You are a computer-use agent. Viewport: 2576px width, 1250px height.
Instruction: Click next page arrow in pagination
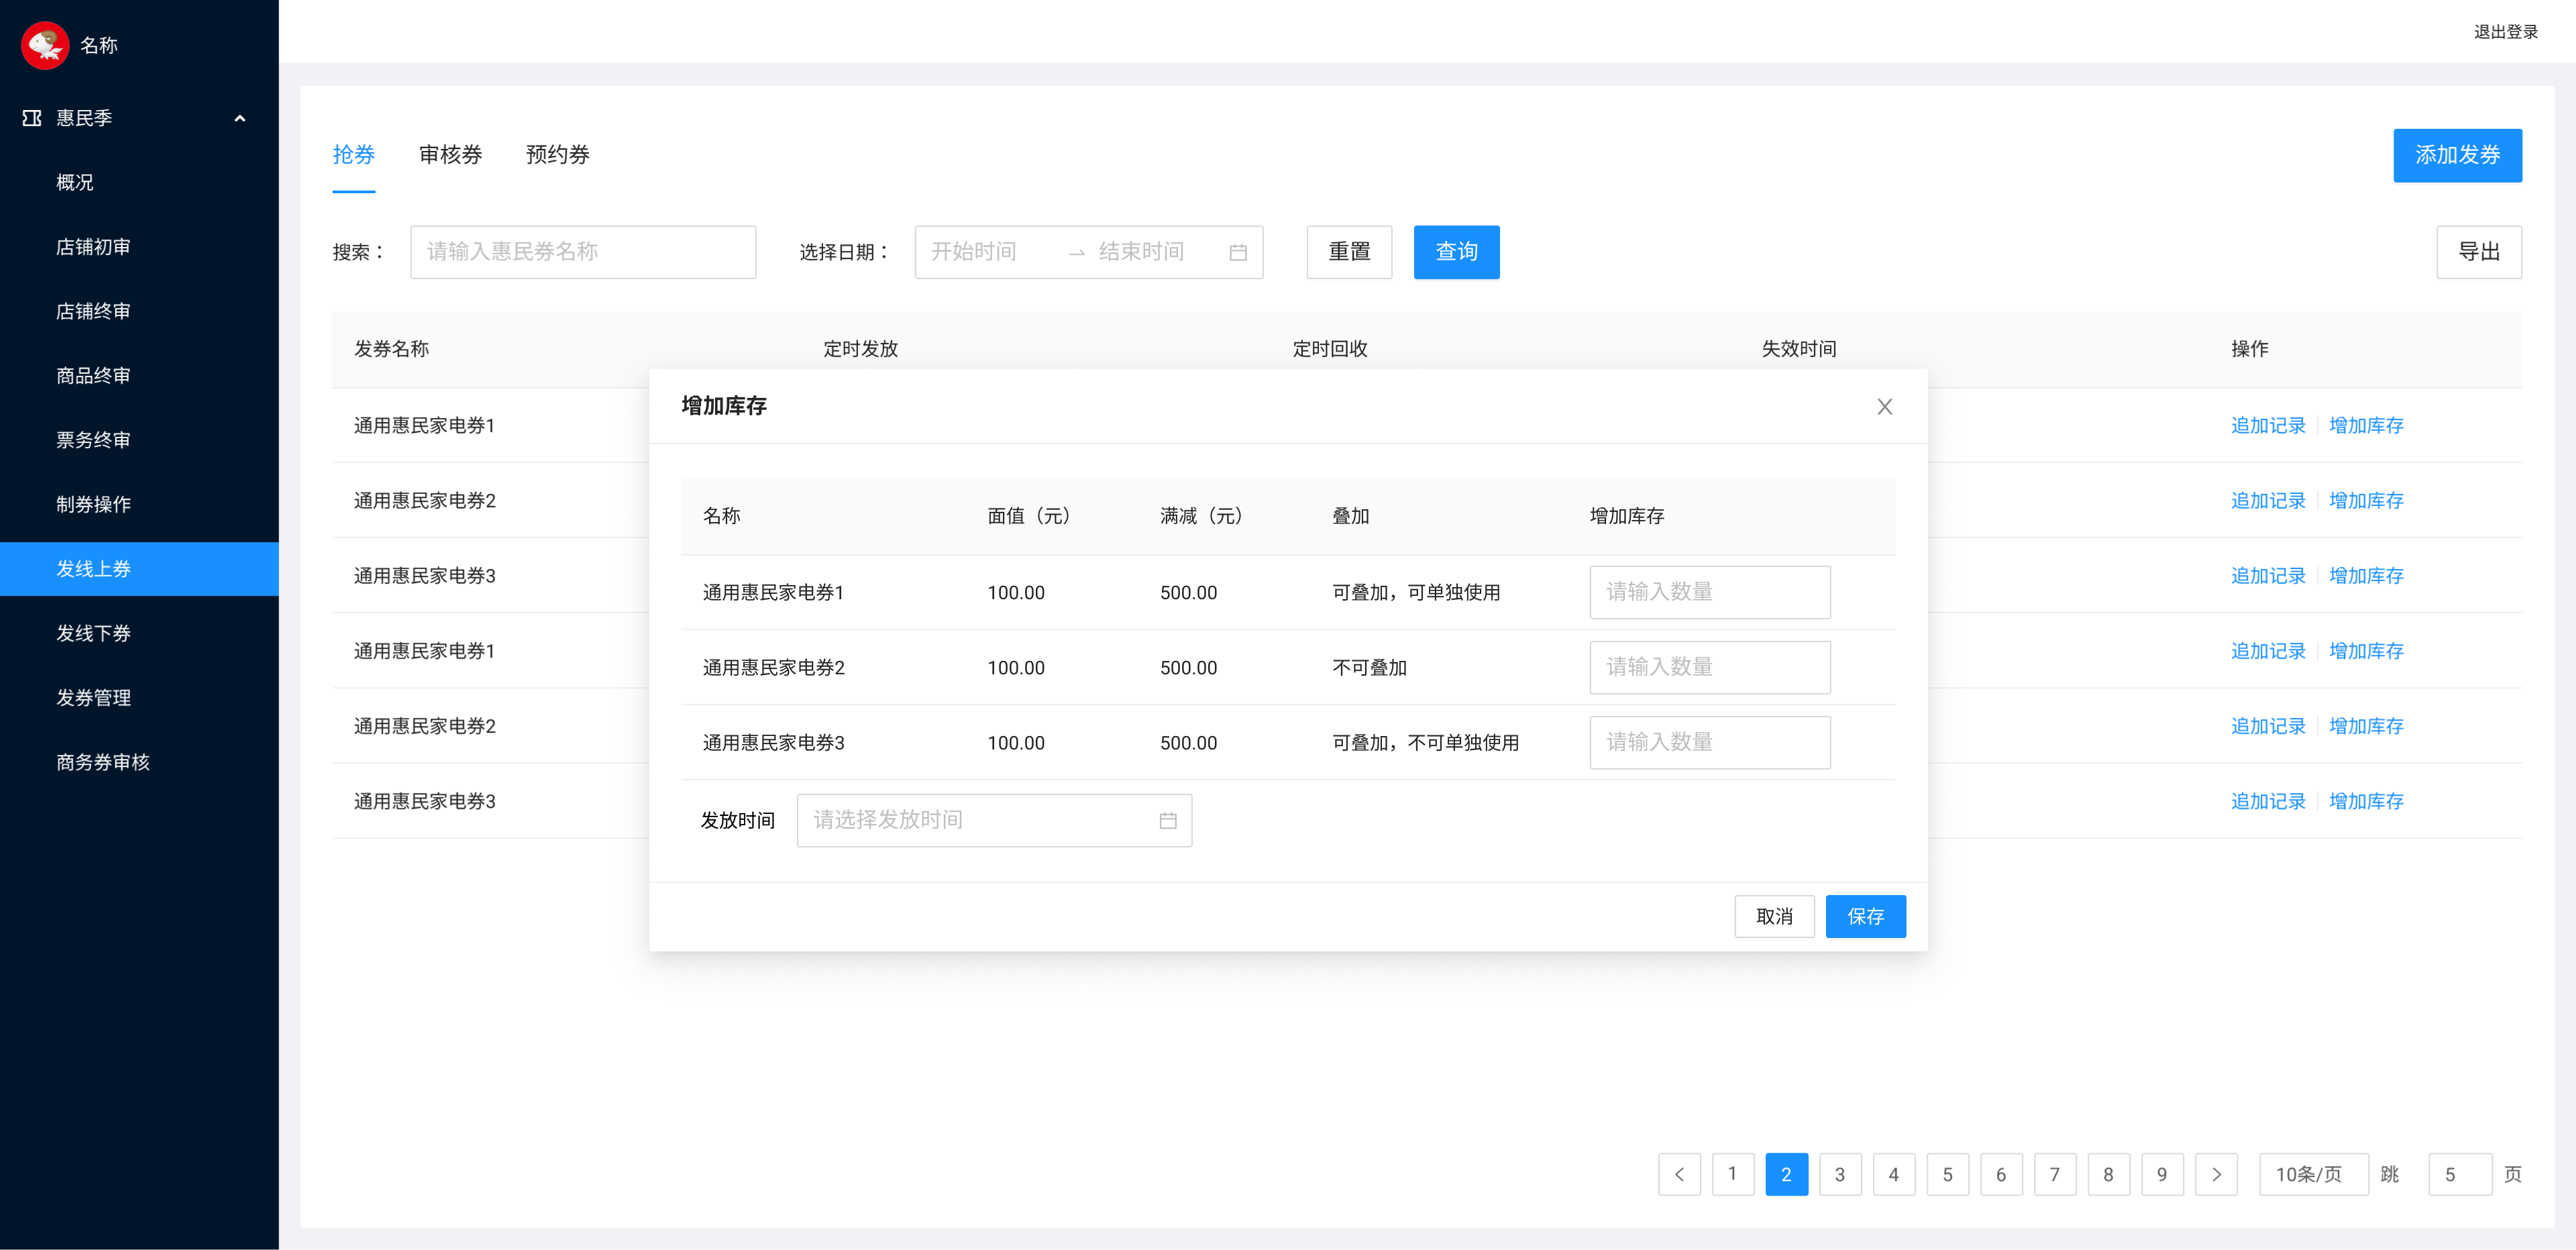(2216, 1173)
